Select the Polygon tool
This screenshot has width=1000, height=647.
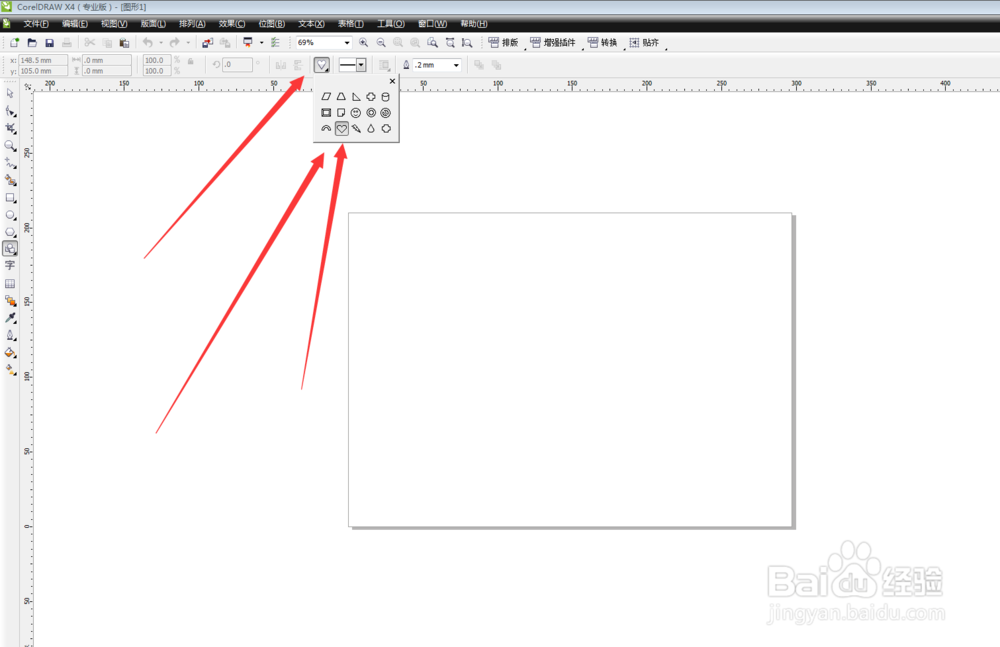[10, 232]
